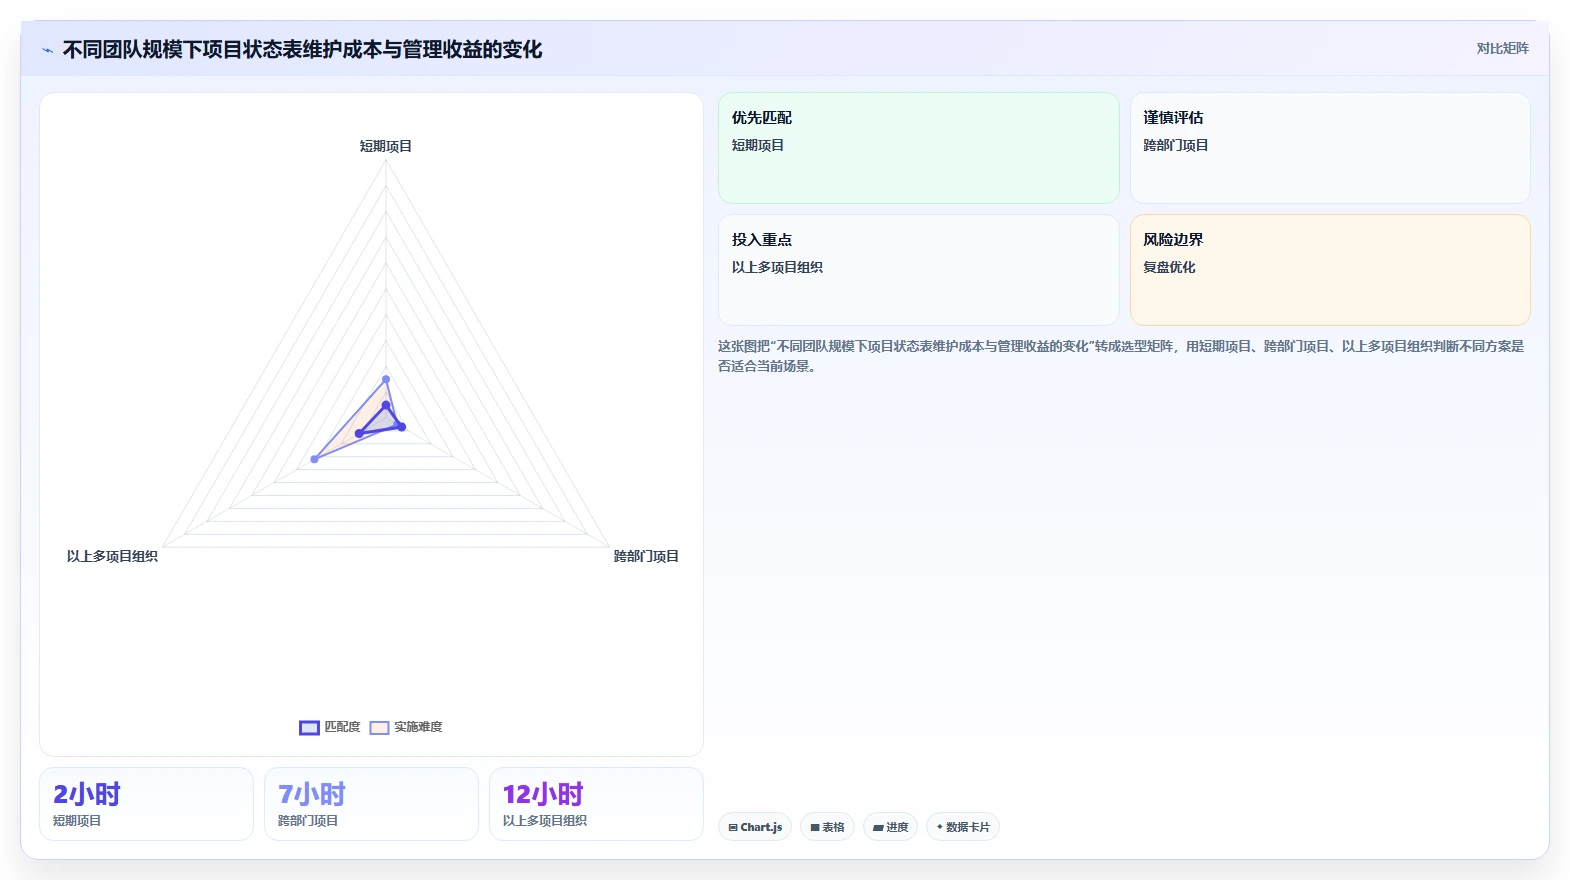The width and height of the screenshot is (1570, 880).
Task: Open the 优先匹配 card
Action: click(918, 148)
